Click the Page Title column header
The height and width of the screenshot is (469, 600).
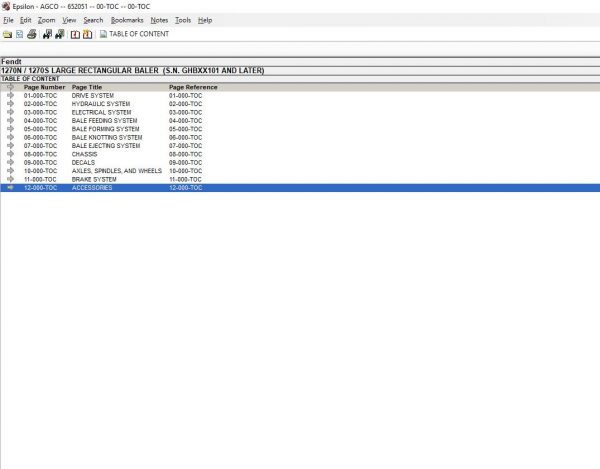(x=87, y=87)
